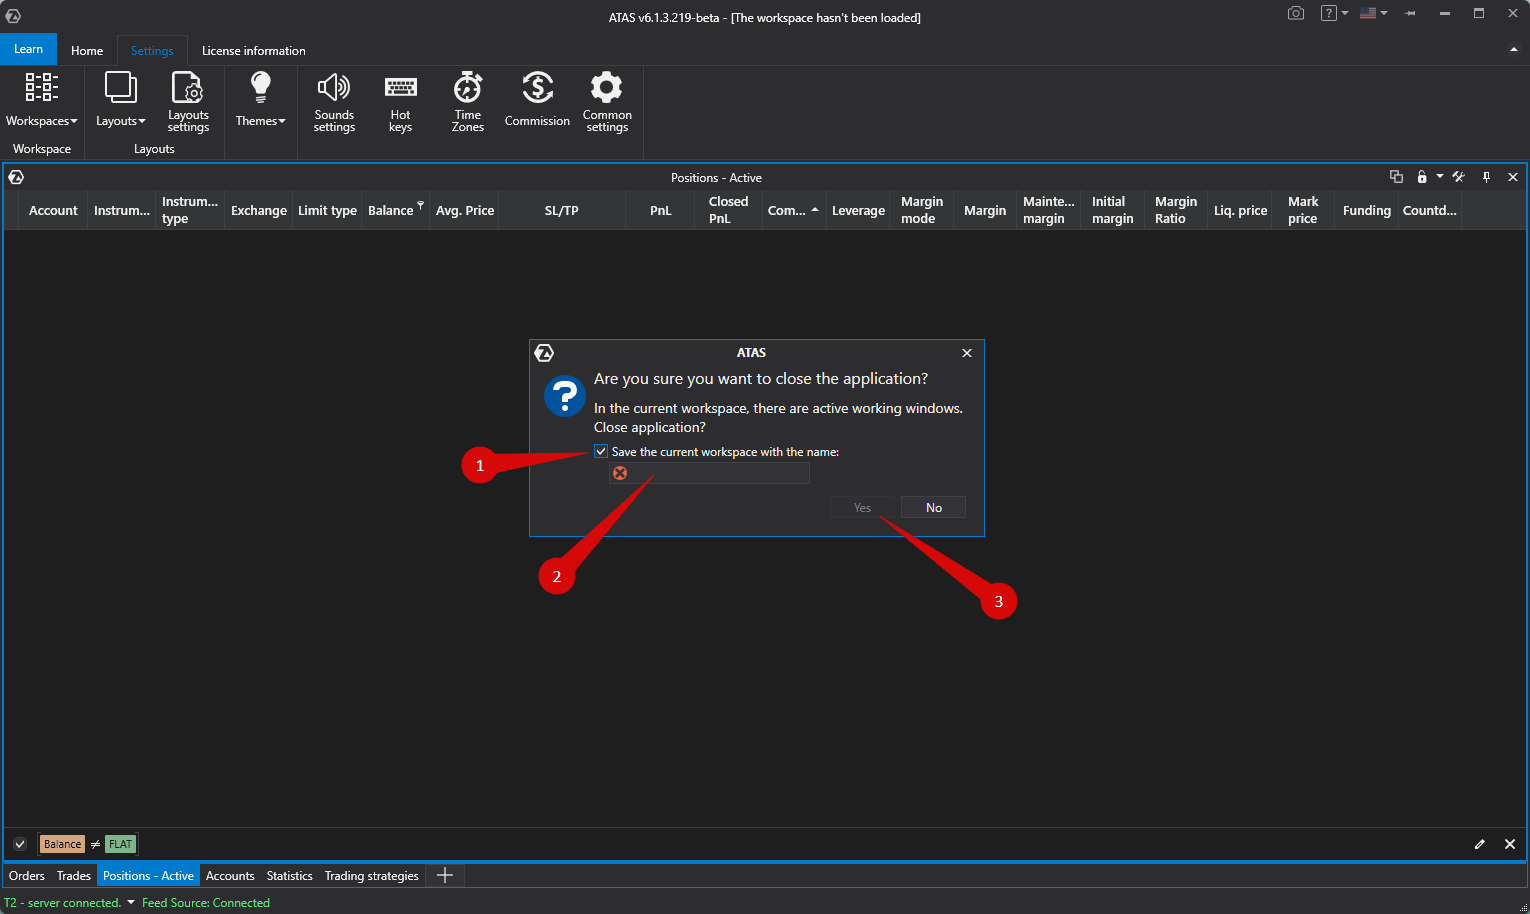This screenshot has height=914, width=1530.
Task: Close the Positions - Active panel
Action: [x=1513, y=177]
